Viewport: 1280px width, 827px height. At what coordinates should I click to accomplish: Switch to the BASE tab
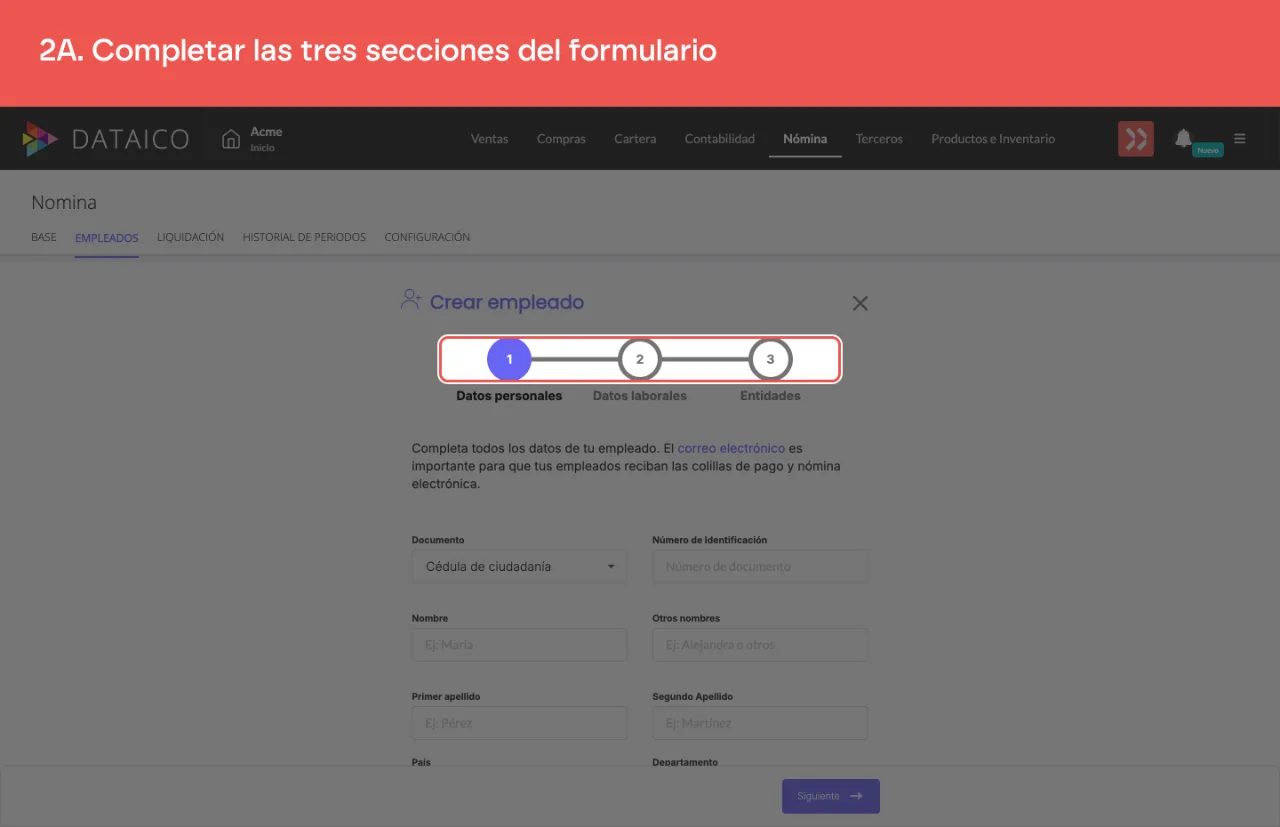pos(44,237)
